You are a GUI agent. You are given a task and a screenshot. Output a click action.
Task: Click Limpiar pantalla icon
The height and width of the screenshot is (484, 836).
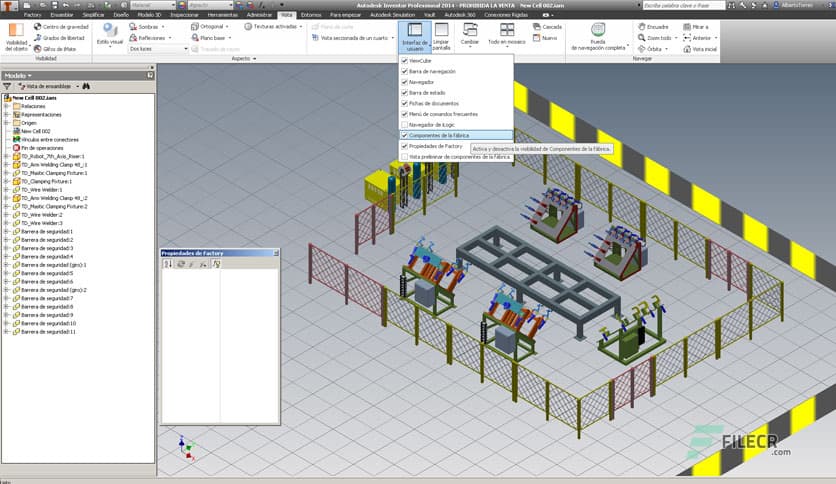click(441, 30)
